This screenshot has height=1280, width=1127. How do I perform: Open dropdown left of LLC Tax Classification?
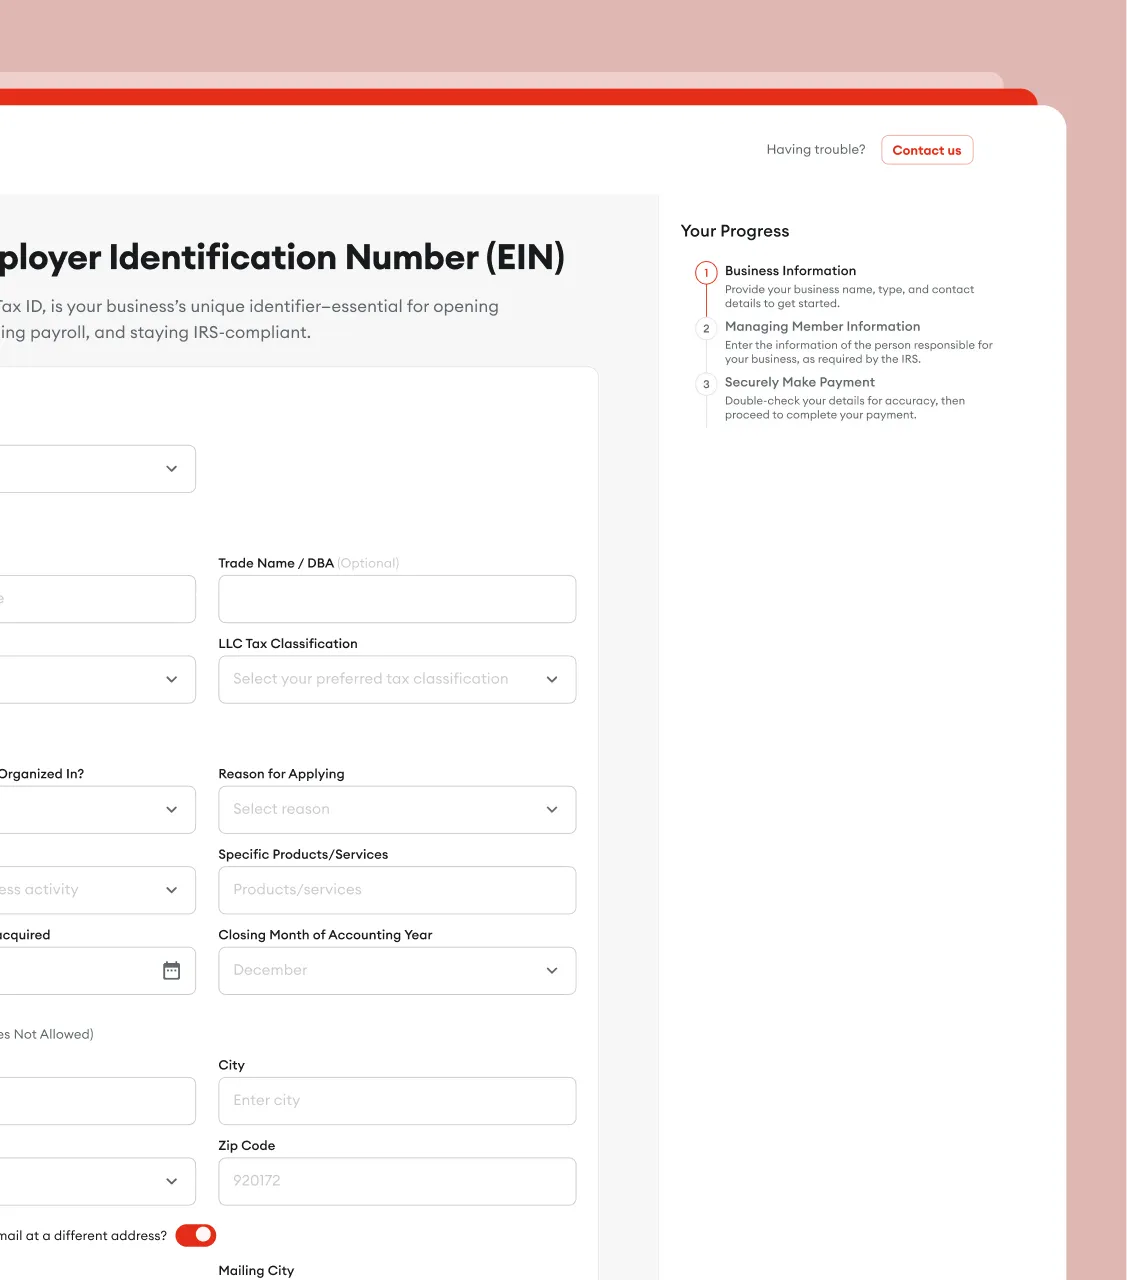point(97,679)
